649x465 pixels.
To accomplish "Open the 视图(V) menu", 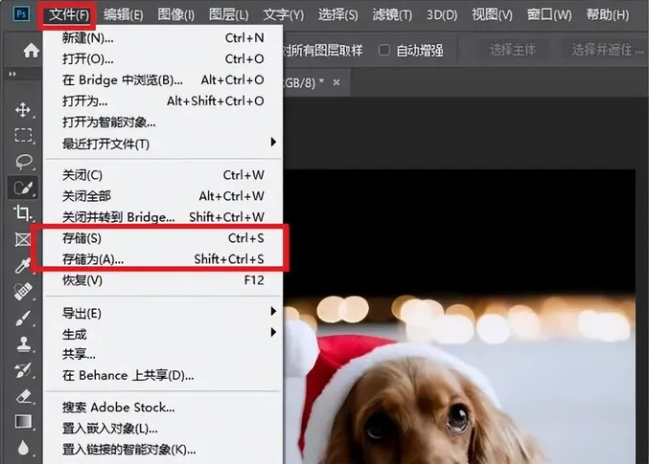I will [x=492, y=15].
